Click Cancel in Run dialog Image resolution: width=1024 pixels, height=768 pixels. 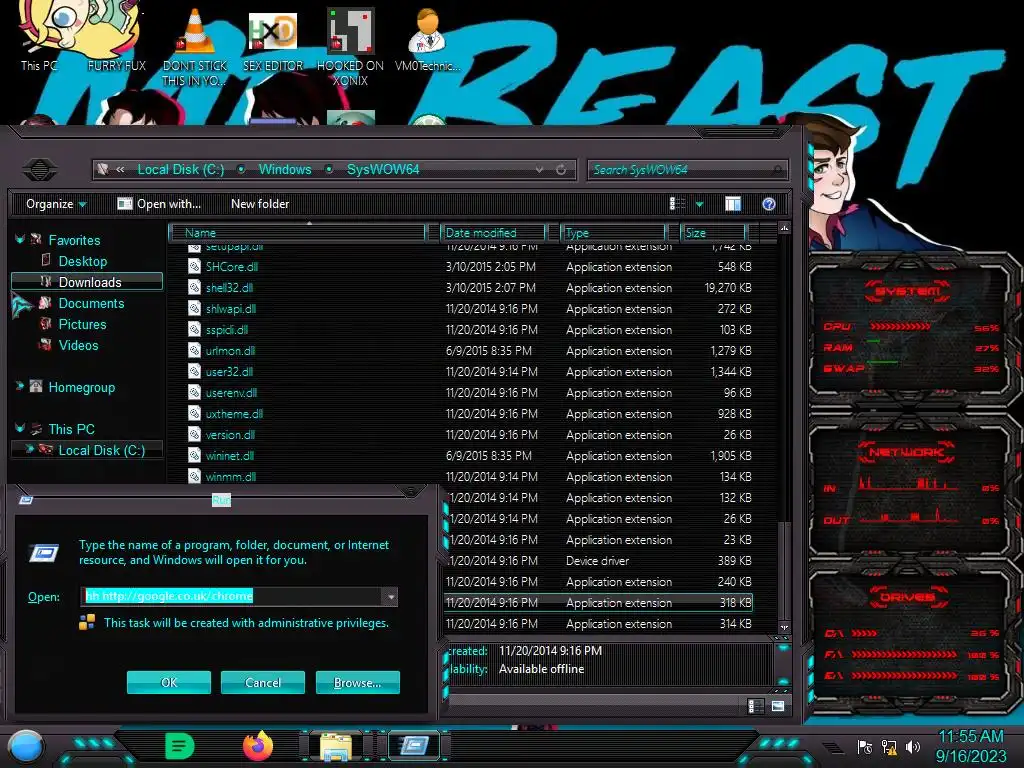tap(263, 682)
